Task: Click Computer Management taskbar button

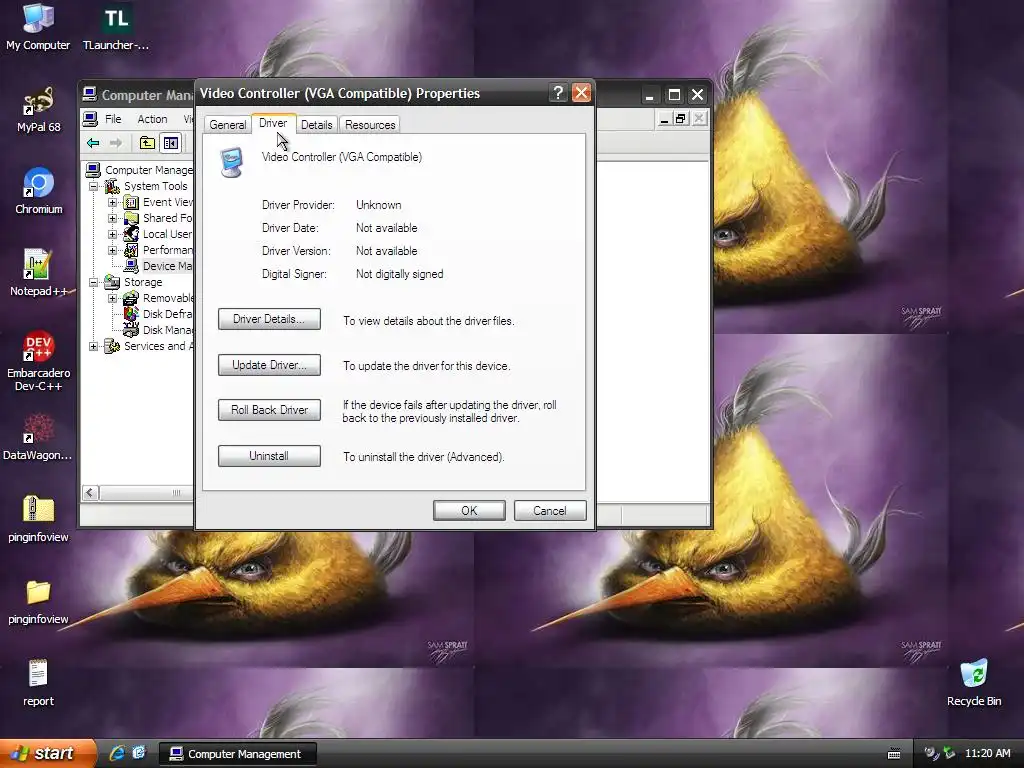Action: coord(238,754)
